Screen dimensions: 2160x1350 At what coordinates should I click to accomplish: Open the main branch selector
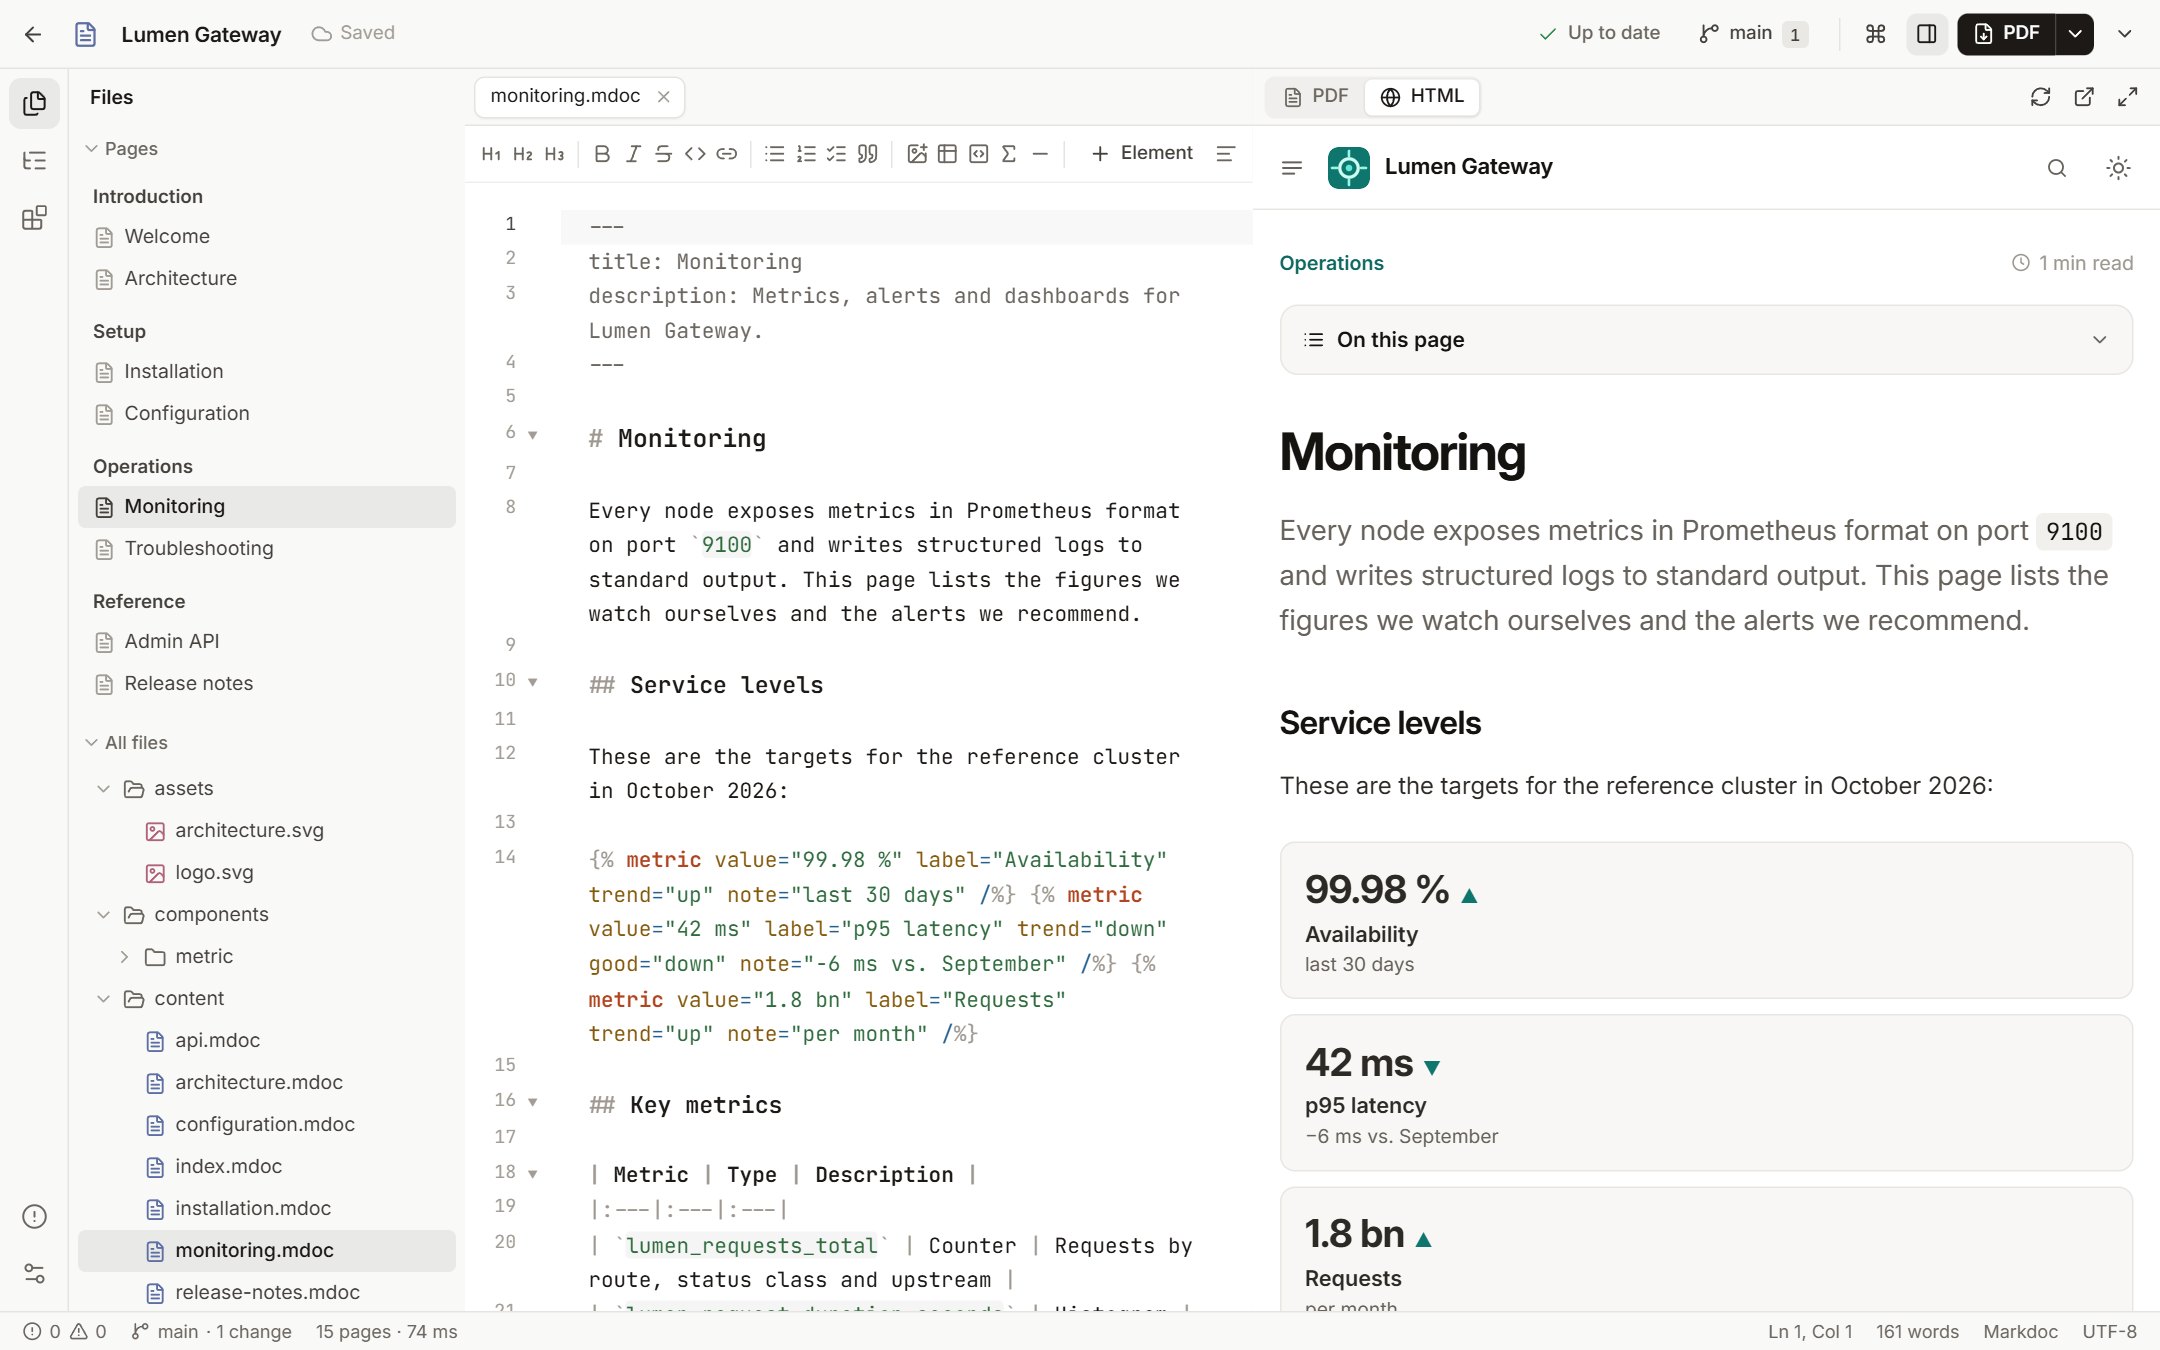pyautogui.click(x=1752, y=34)
